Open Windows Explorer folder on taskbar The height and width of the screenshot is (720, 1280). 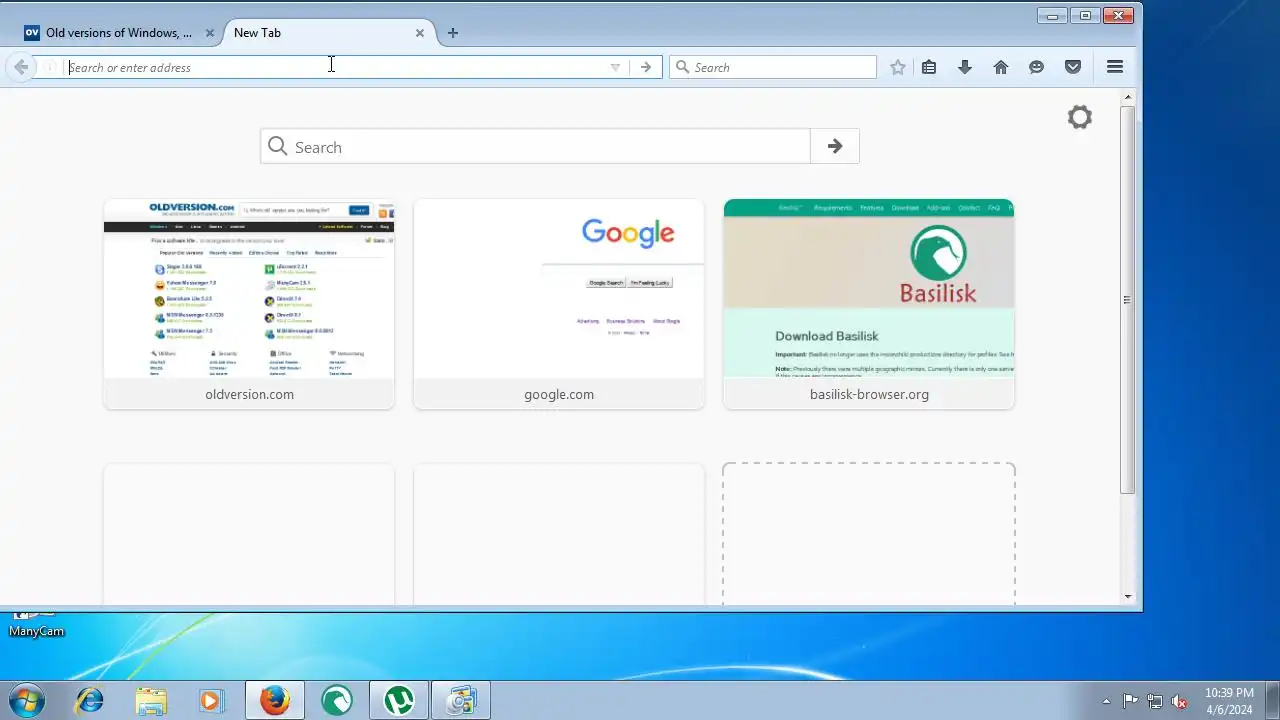click(x=151, y=701)
